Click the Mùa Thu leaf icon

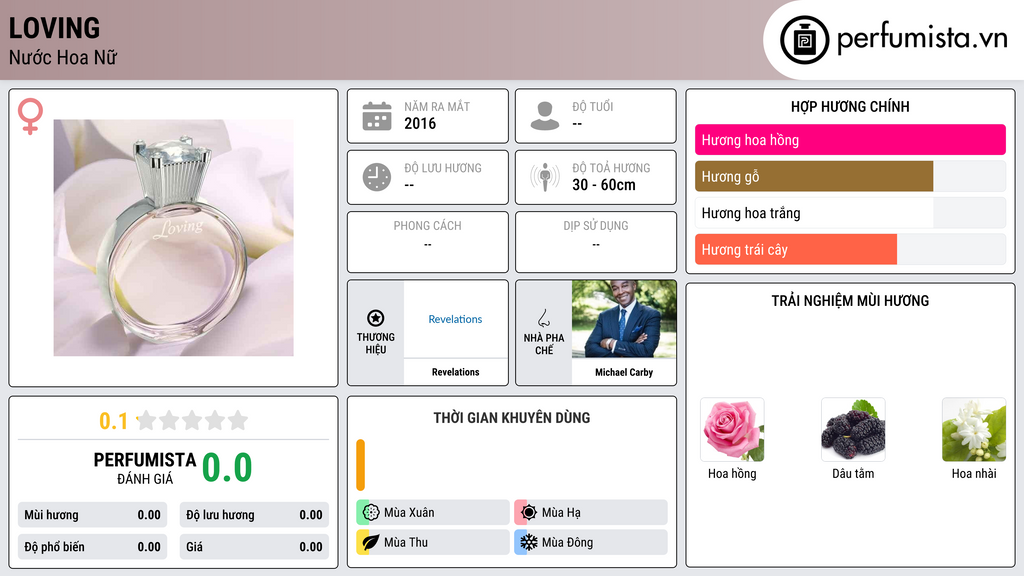pos(370,542)
